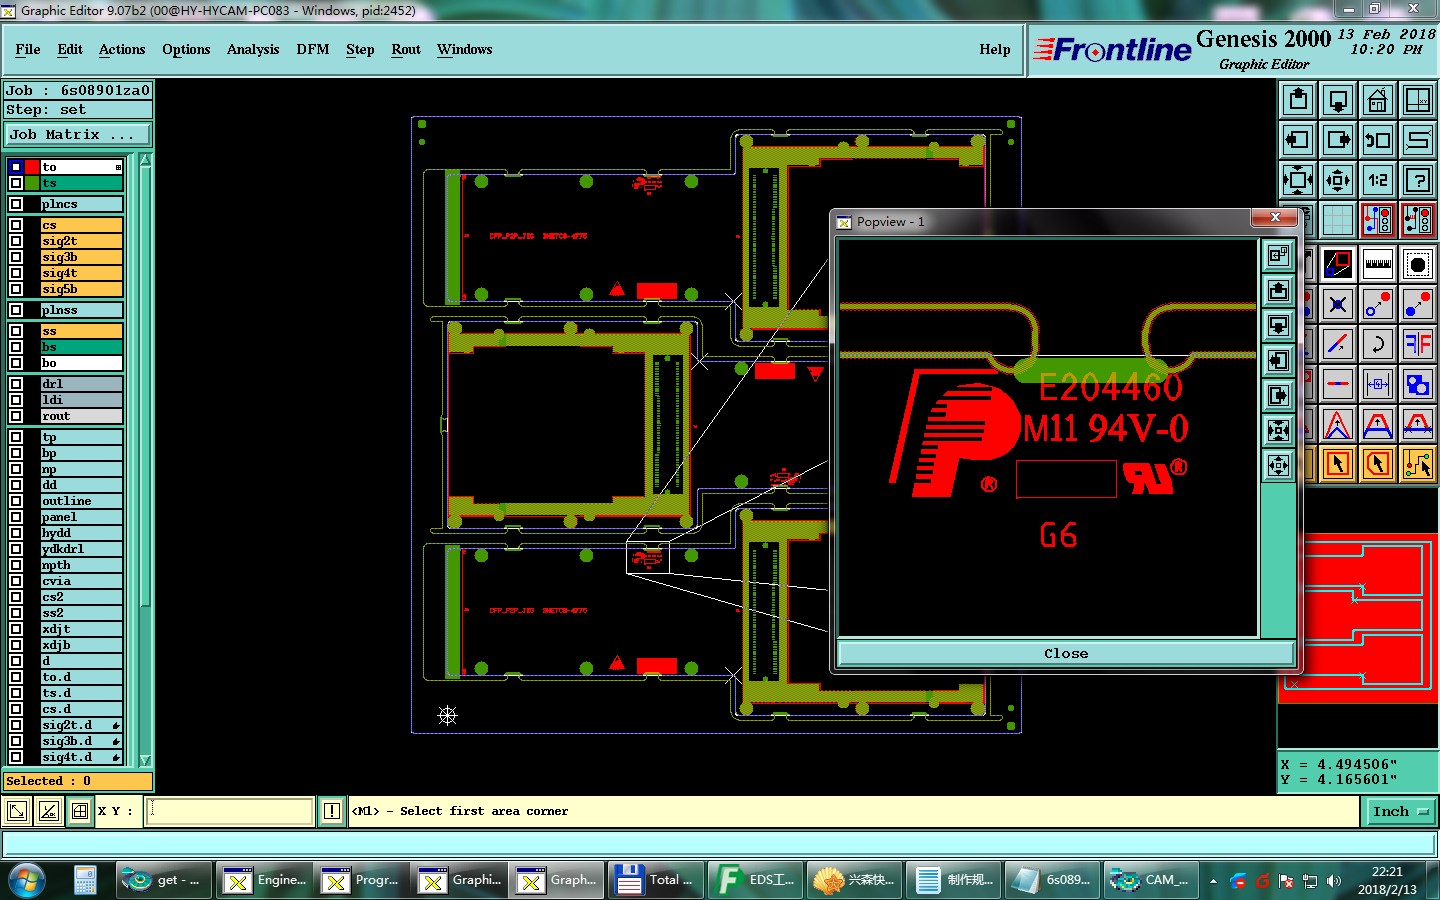1440x900 pixels.
Task: Click the pan down view icon
Action: click(1338, 100)
